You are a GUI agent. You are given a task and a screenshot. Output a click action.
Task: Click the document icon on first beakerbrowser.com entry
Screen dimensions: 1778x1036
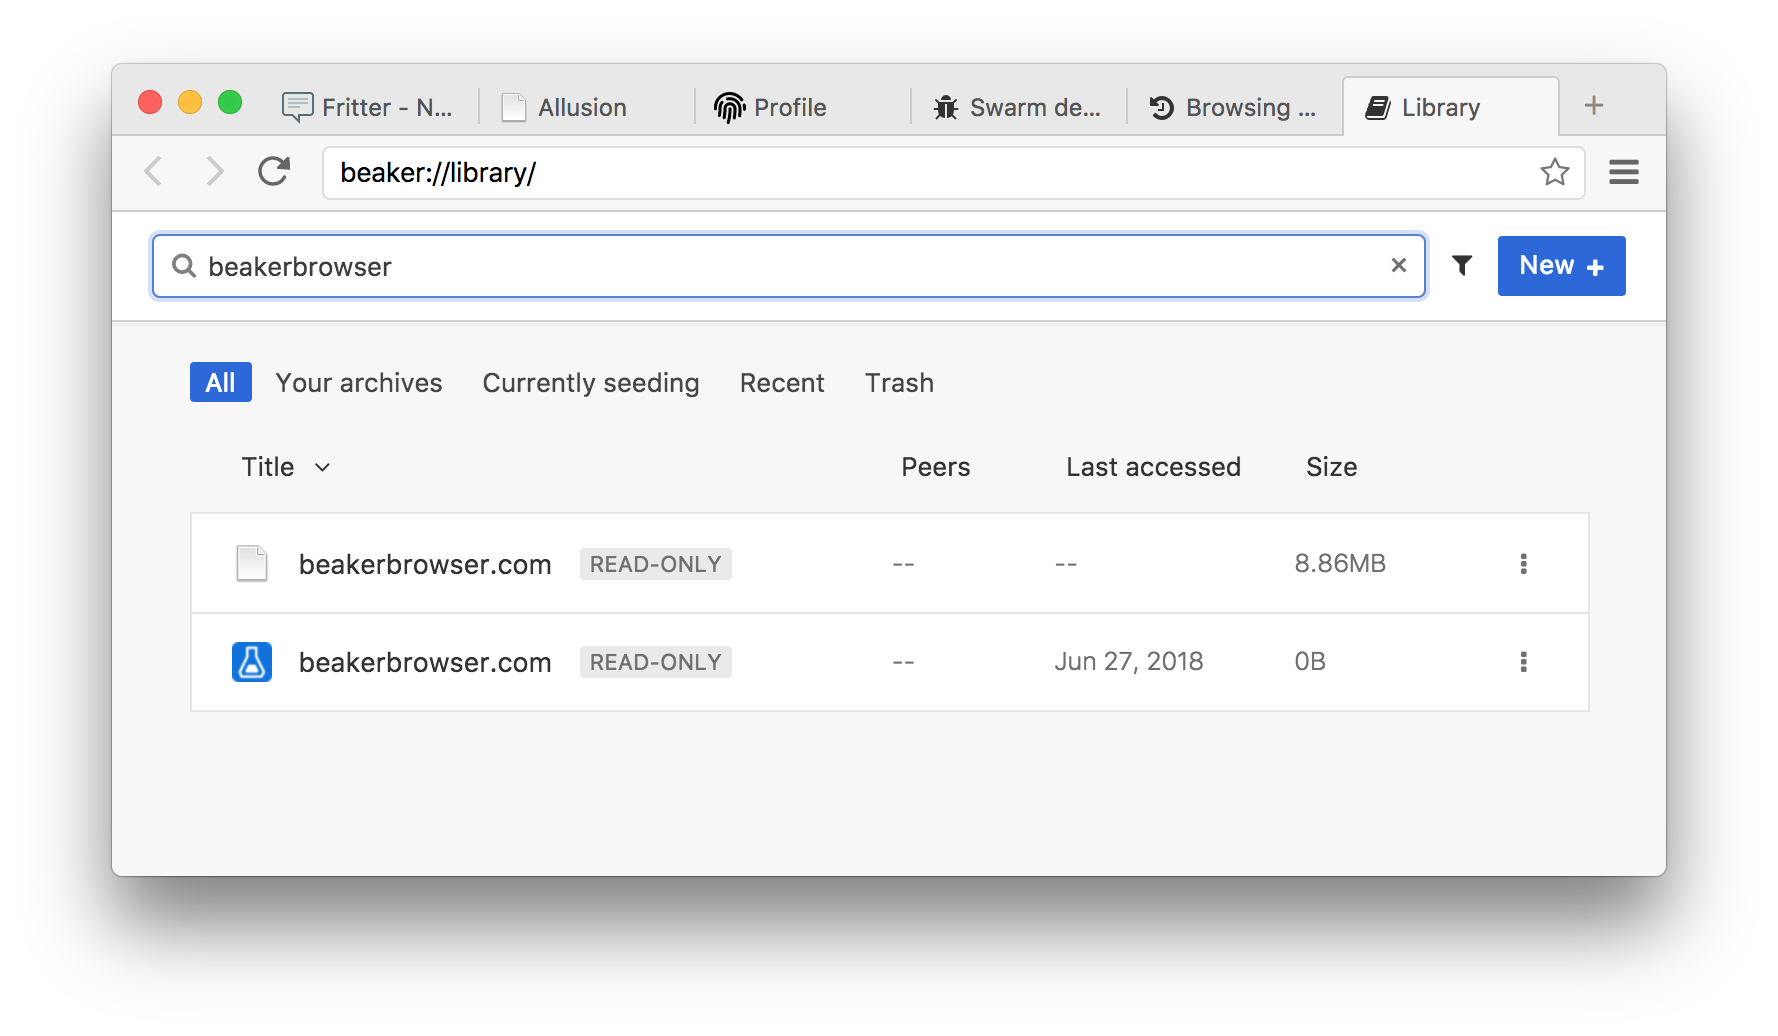[x=251, y=563]
